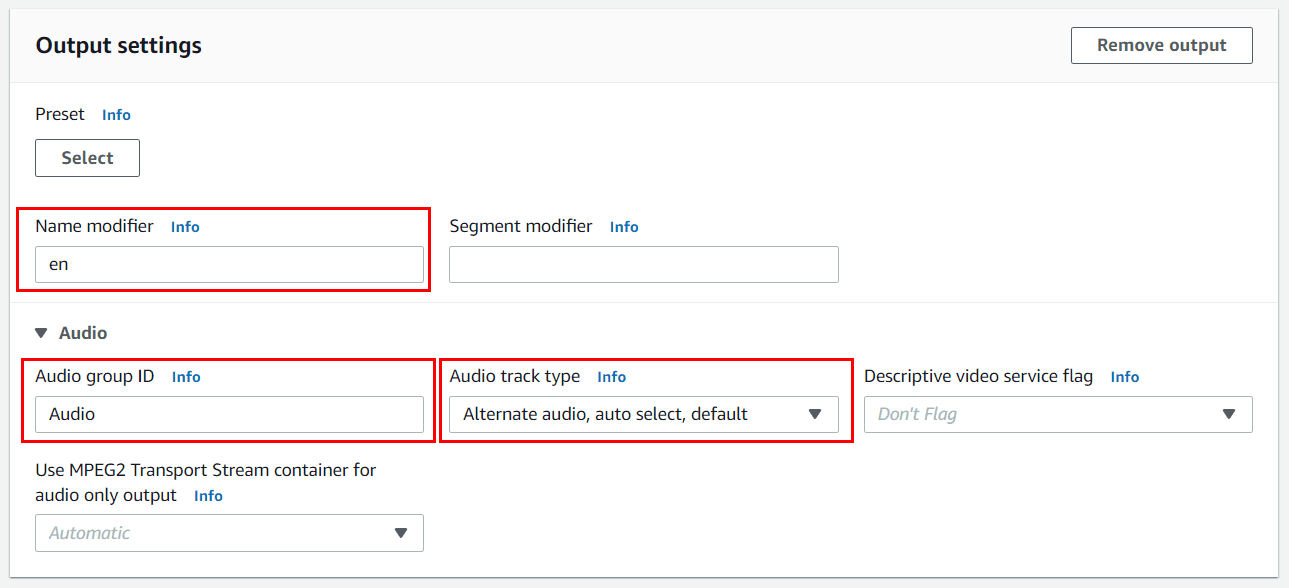Click the Don't Flag dropdown arrow
Screen dimensions: 1289x588
(x=1229, y=414)
